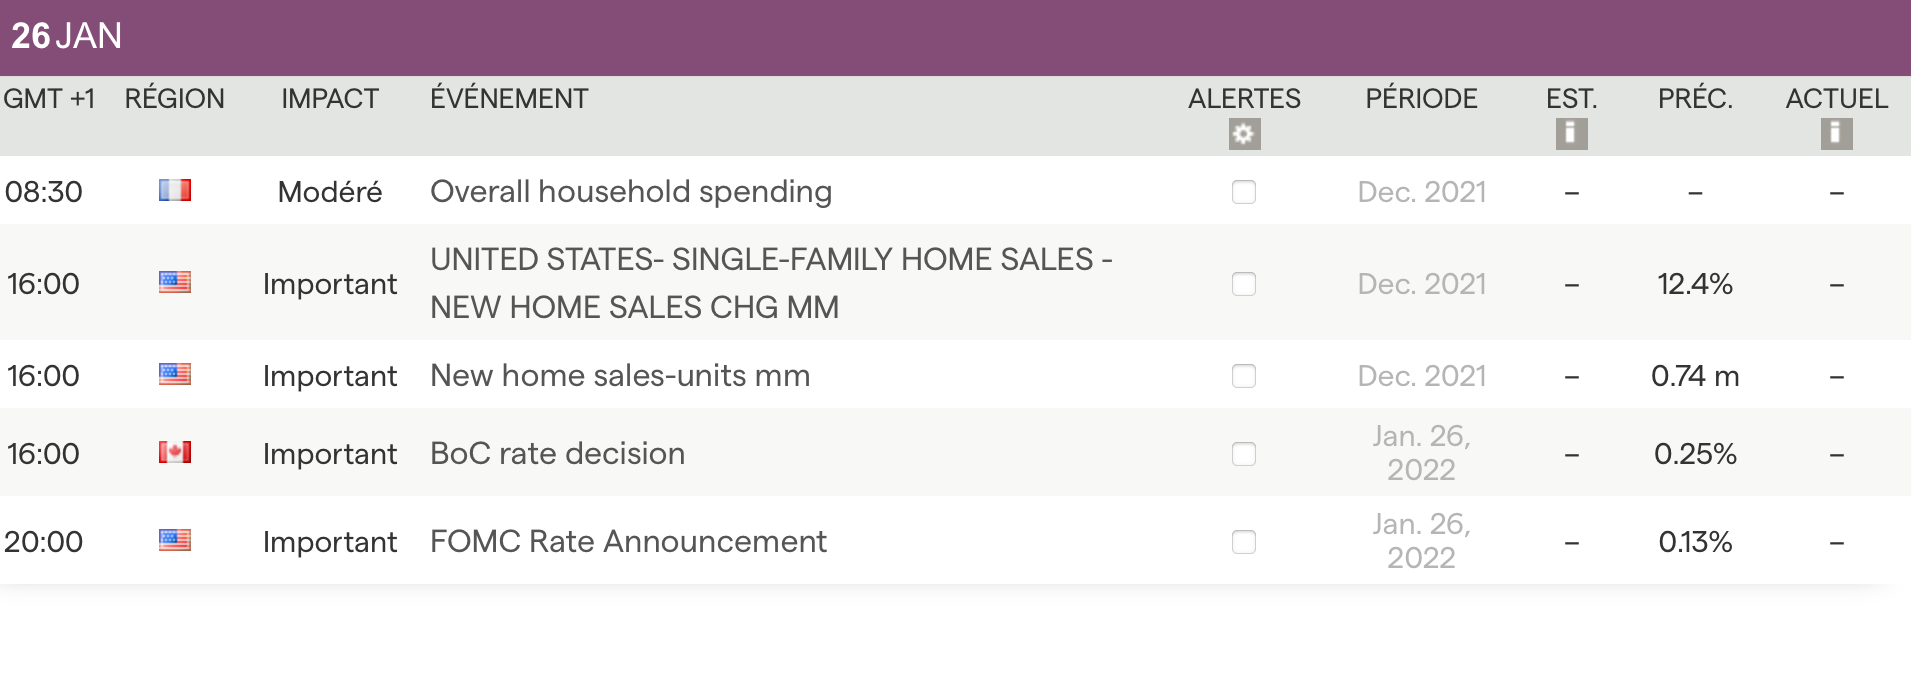Select the Overall household spending event
Screen dimensions: 1922x694
[630, 192]
